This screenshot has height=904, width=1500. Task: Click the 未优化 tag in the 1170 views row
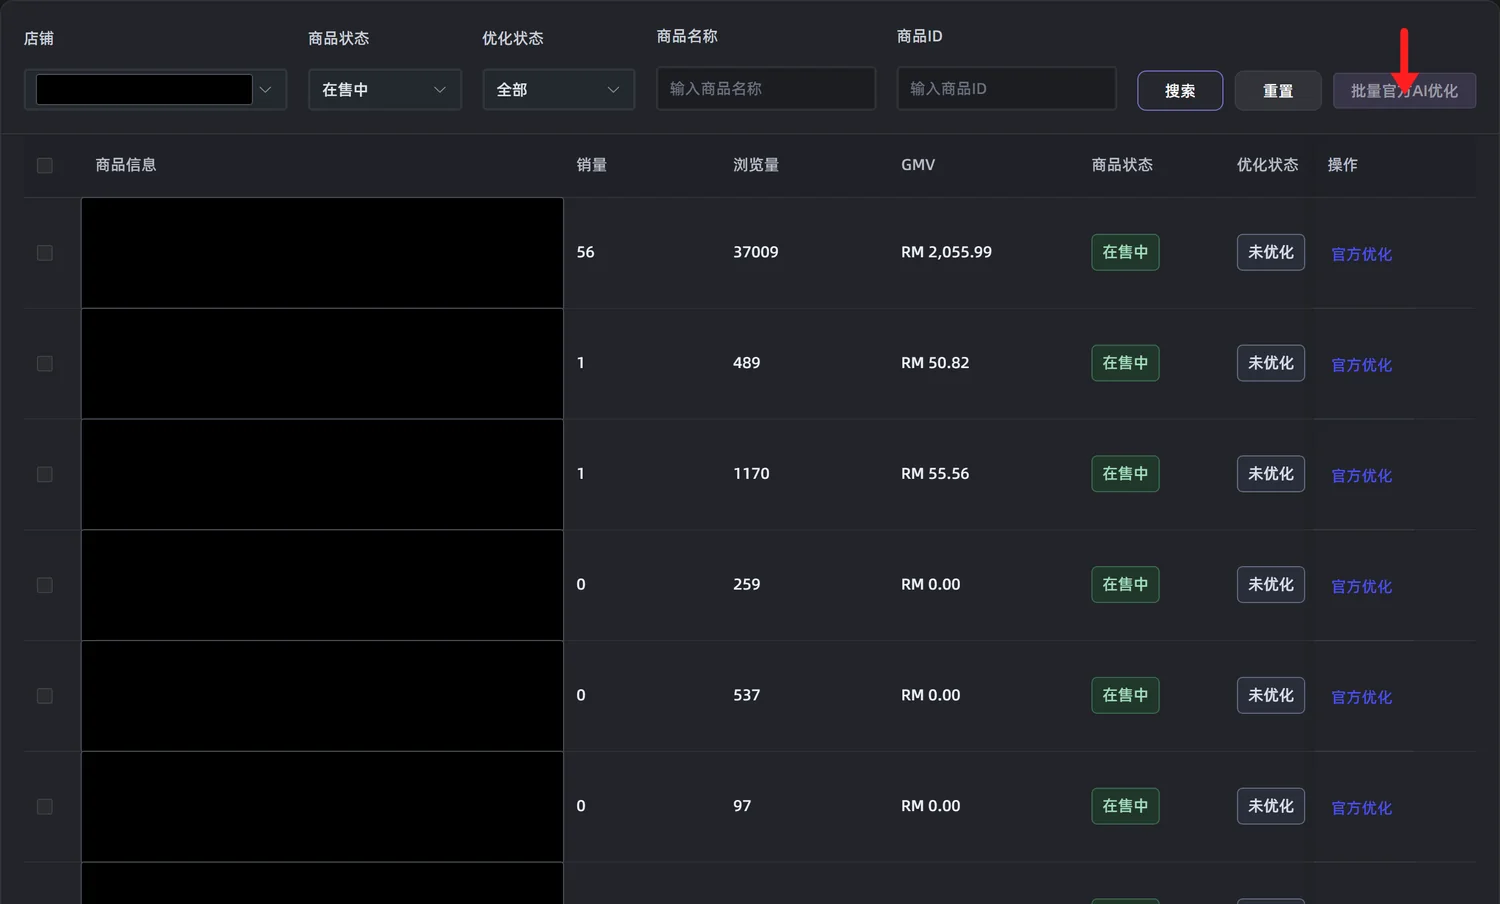[1271, 474]
